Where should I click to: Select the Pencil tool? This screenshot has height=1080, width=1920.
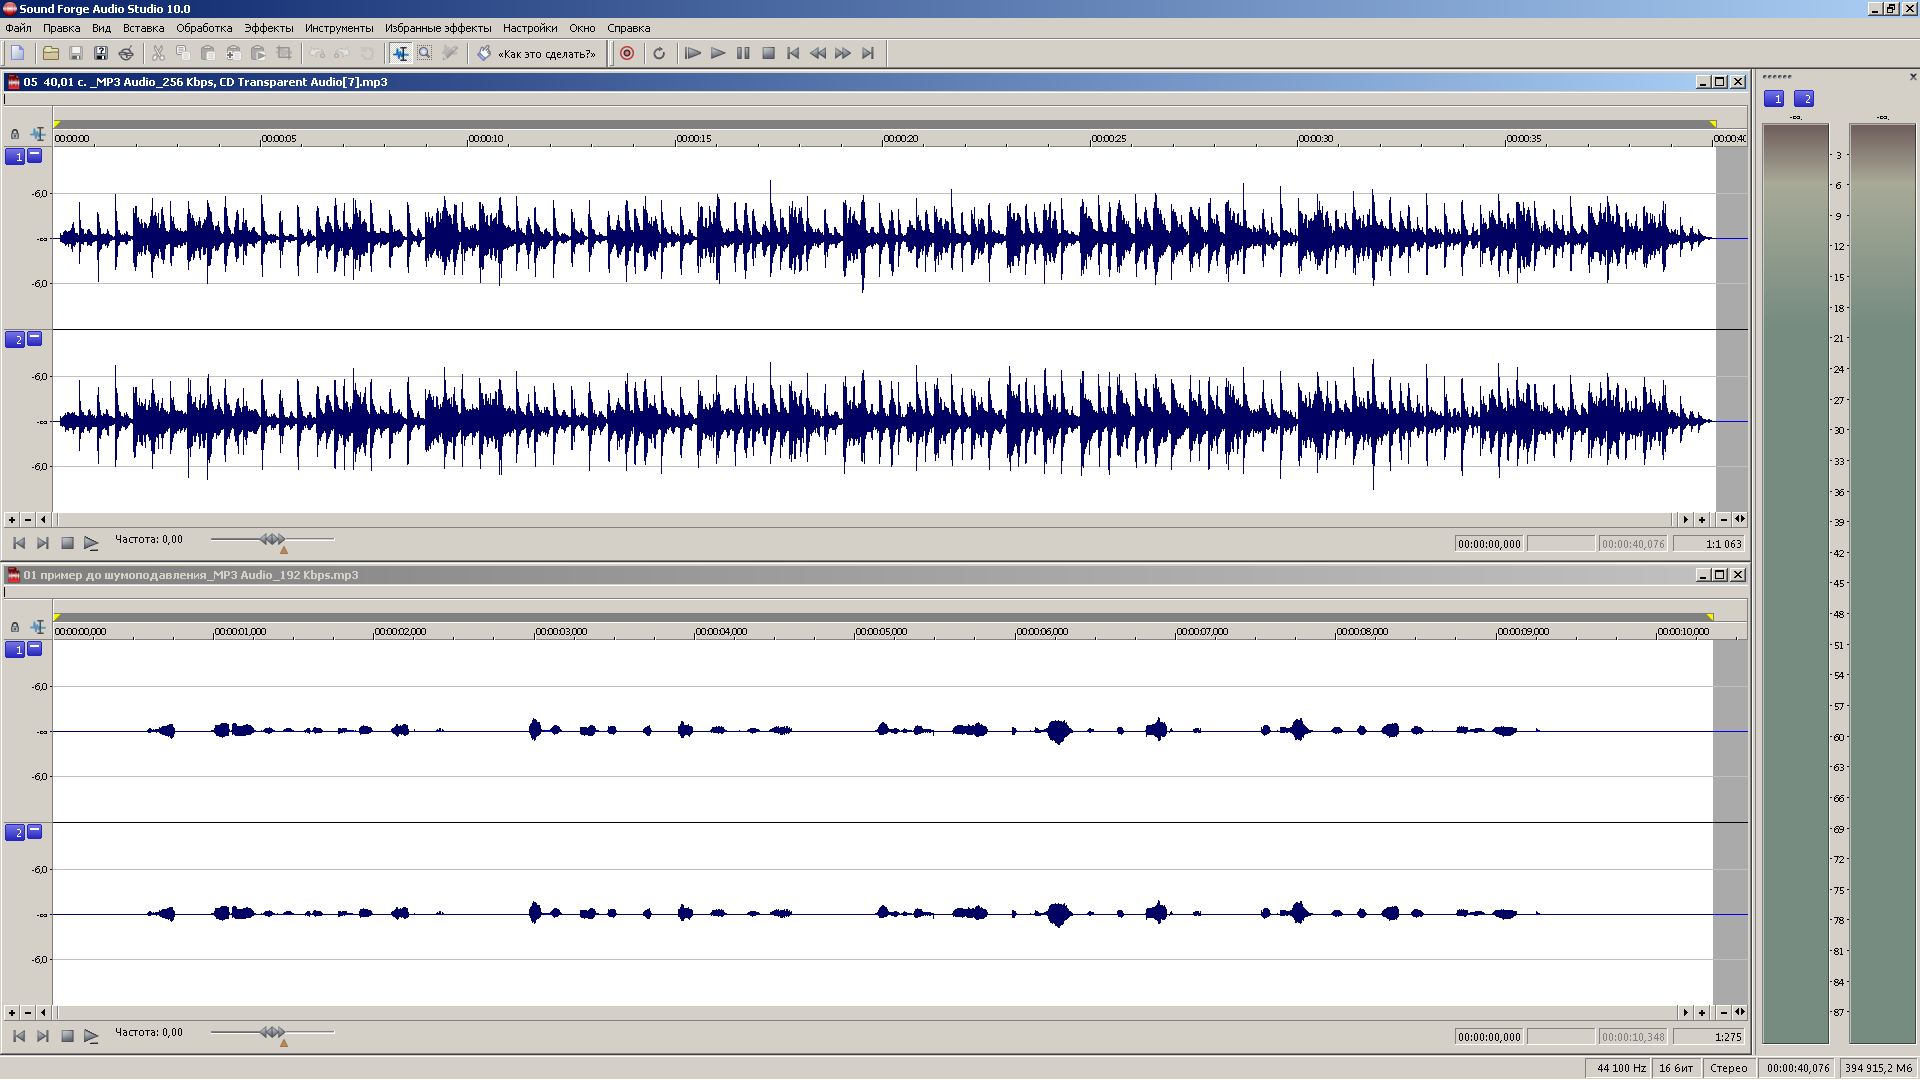(x=450, y=53)
